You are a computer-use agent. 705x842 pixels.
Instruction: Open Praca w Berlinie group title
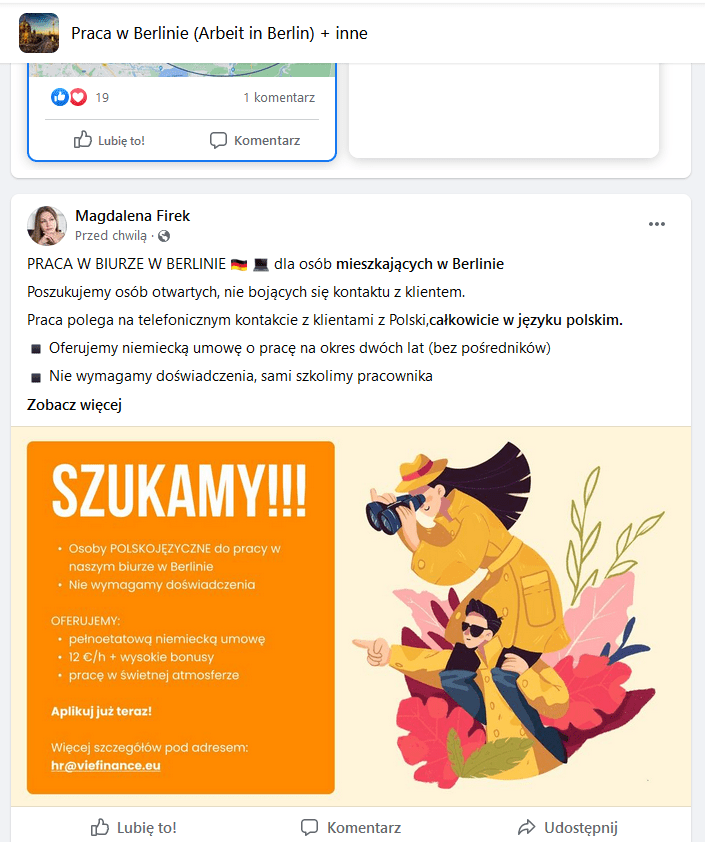pyautogui.click(x=219, y=33)
